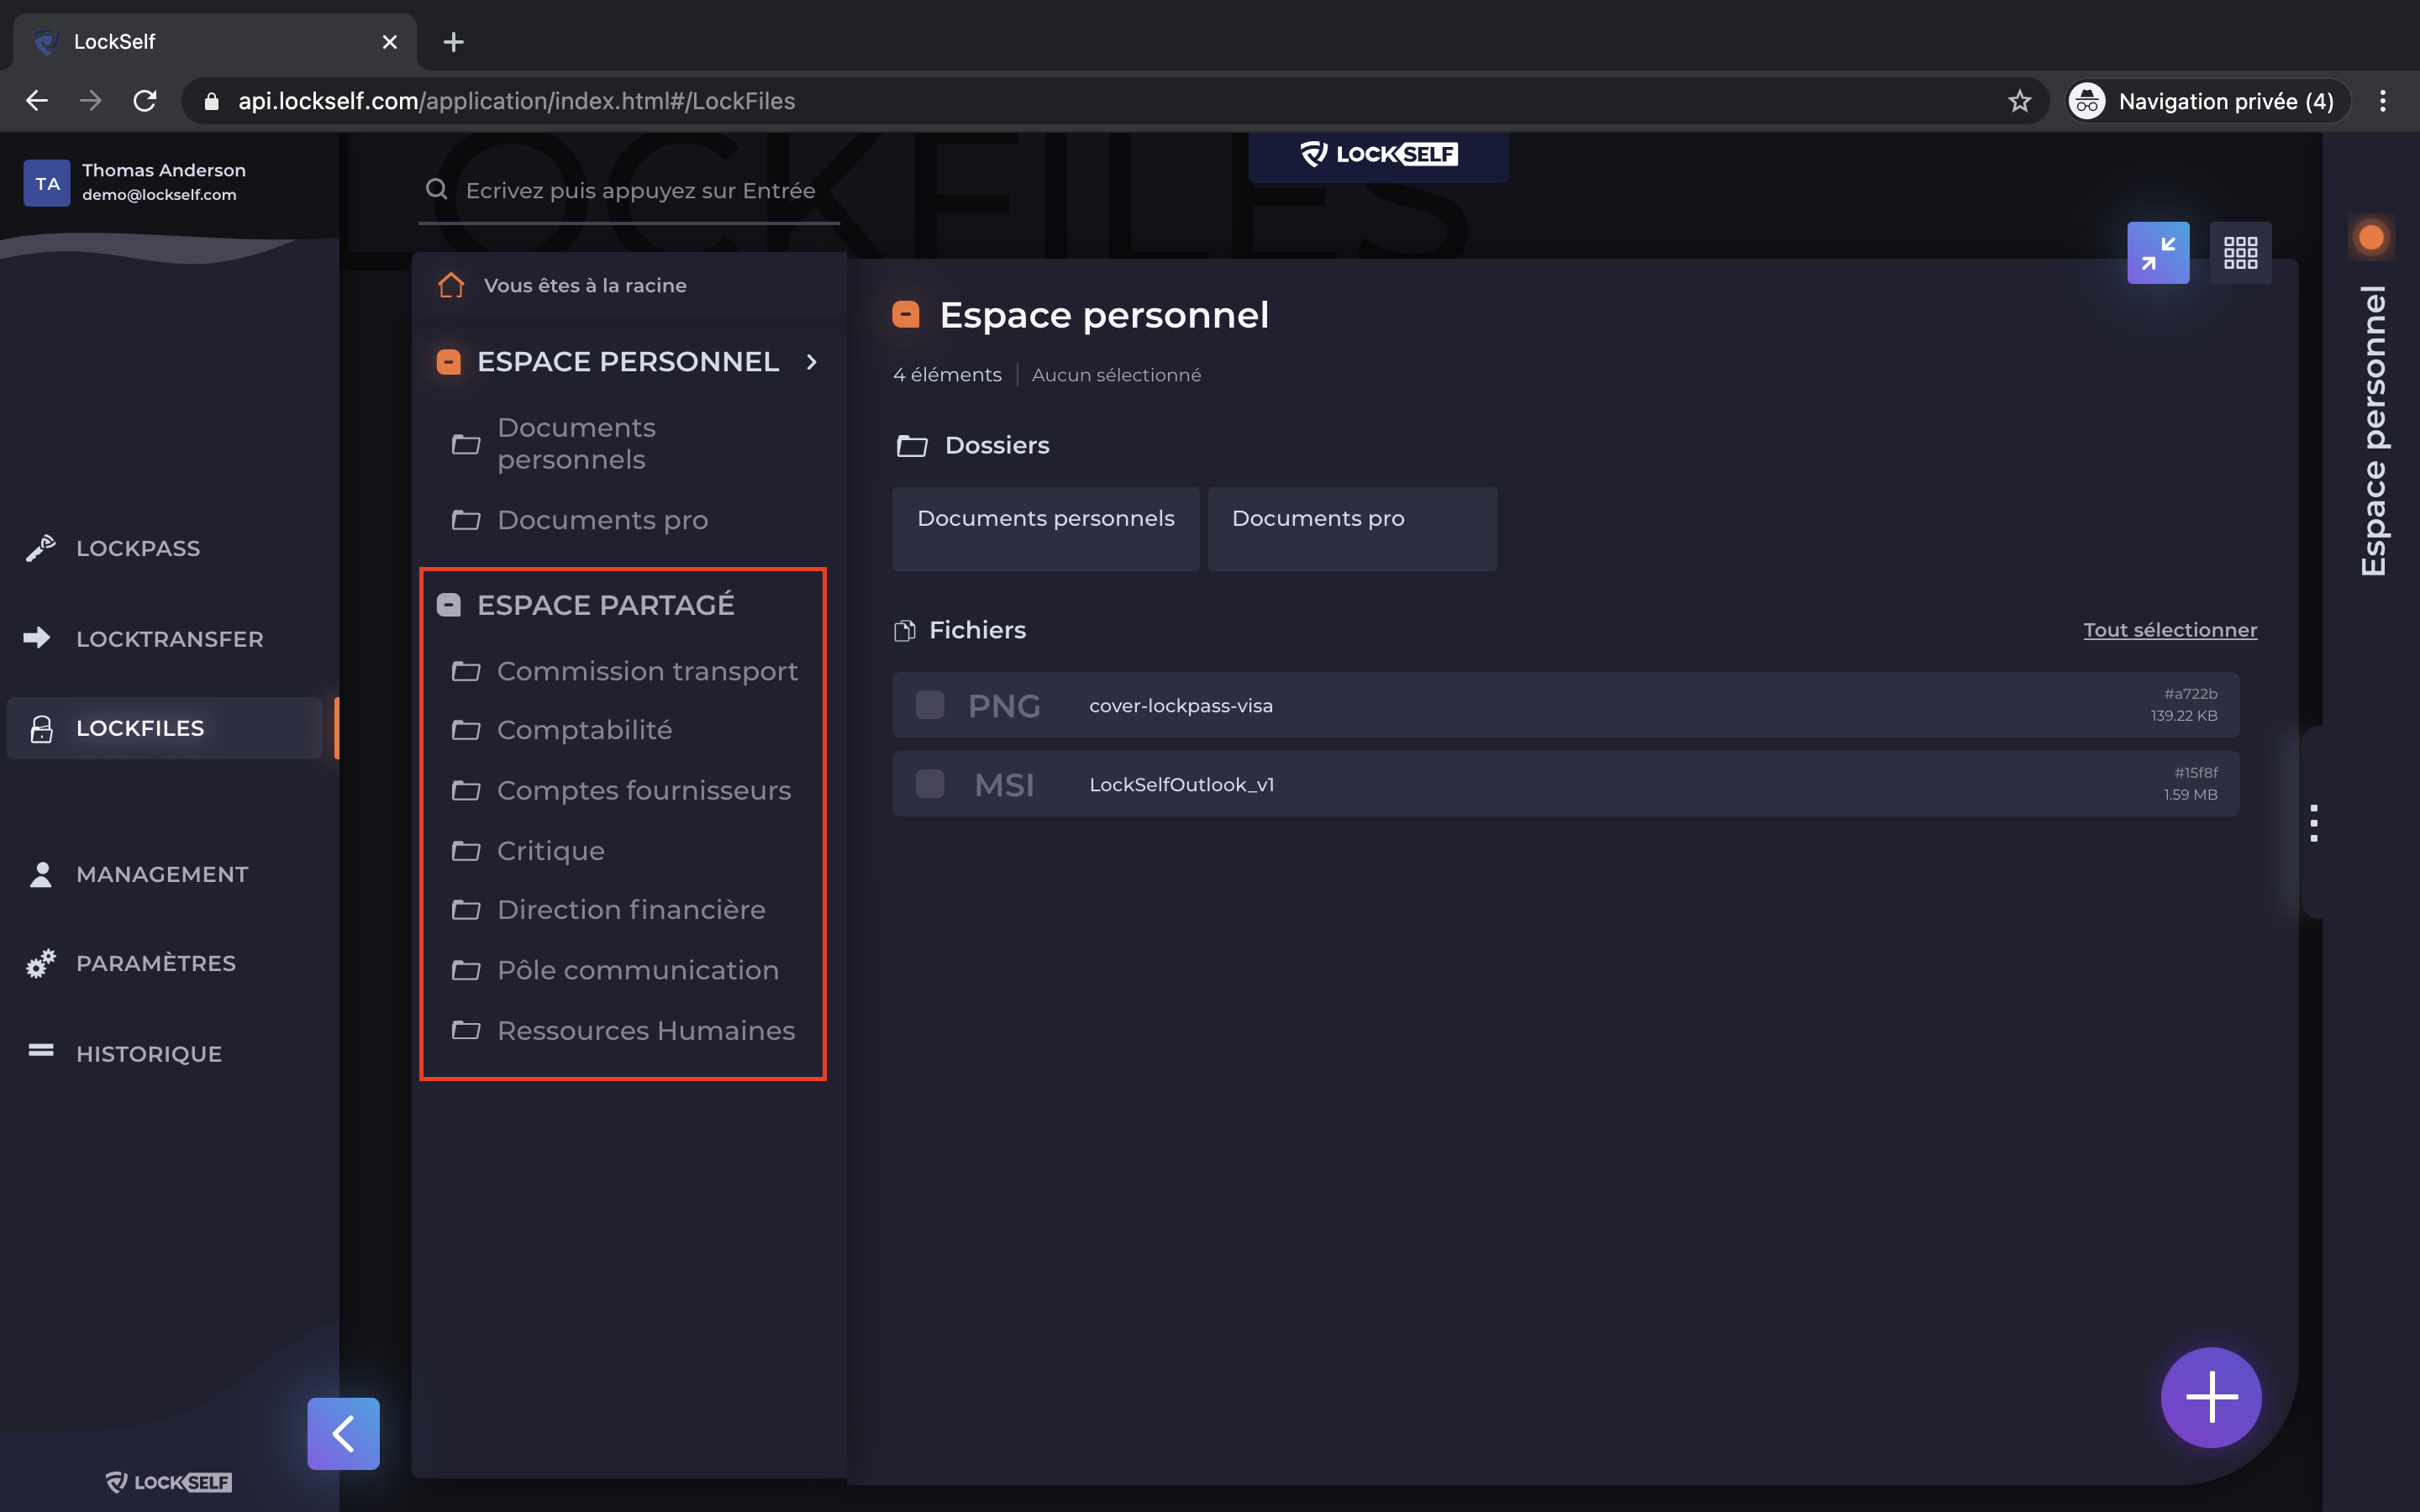Open Documents personnels tree folder
The image size is (2420, 1512).
point(576,443)
